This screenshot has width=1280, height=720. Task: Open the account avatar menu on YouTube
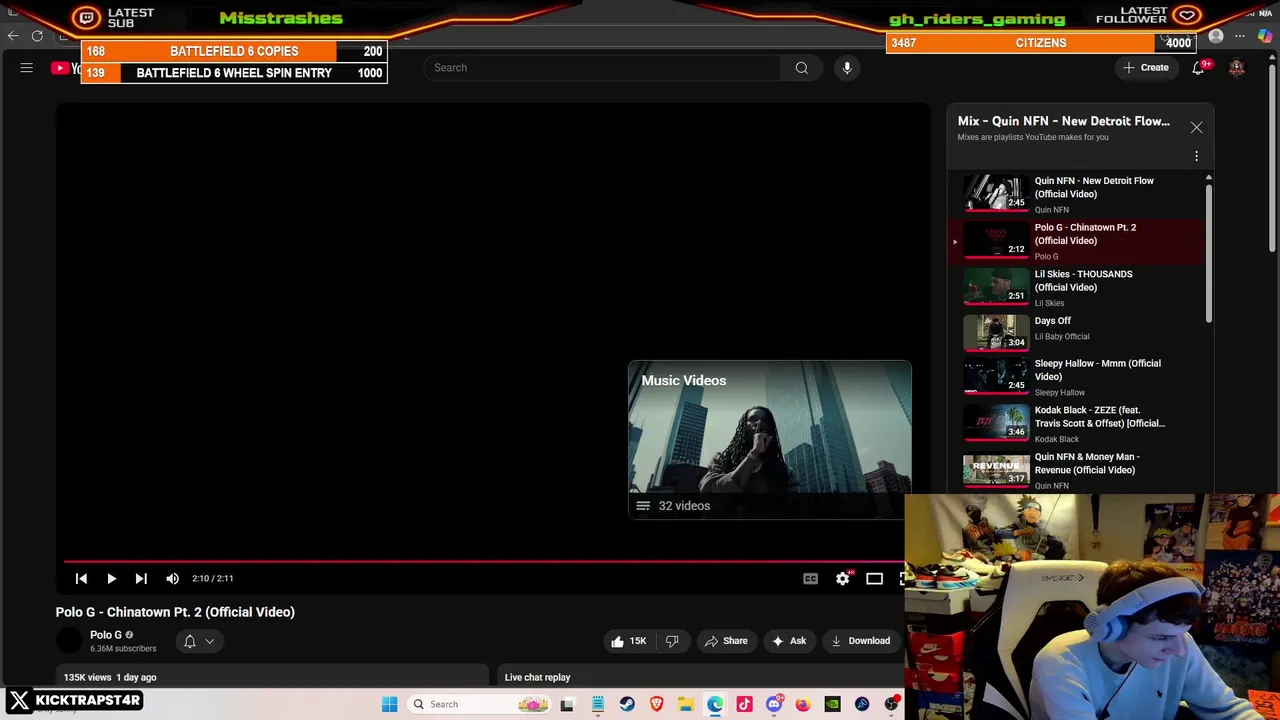pos(1237,68)
